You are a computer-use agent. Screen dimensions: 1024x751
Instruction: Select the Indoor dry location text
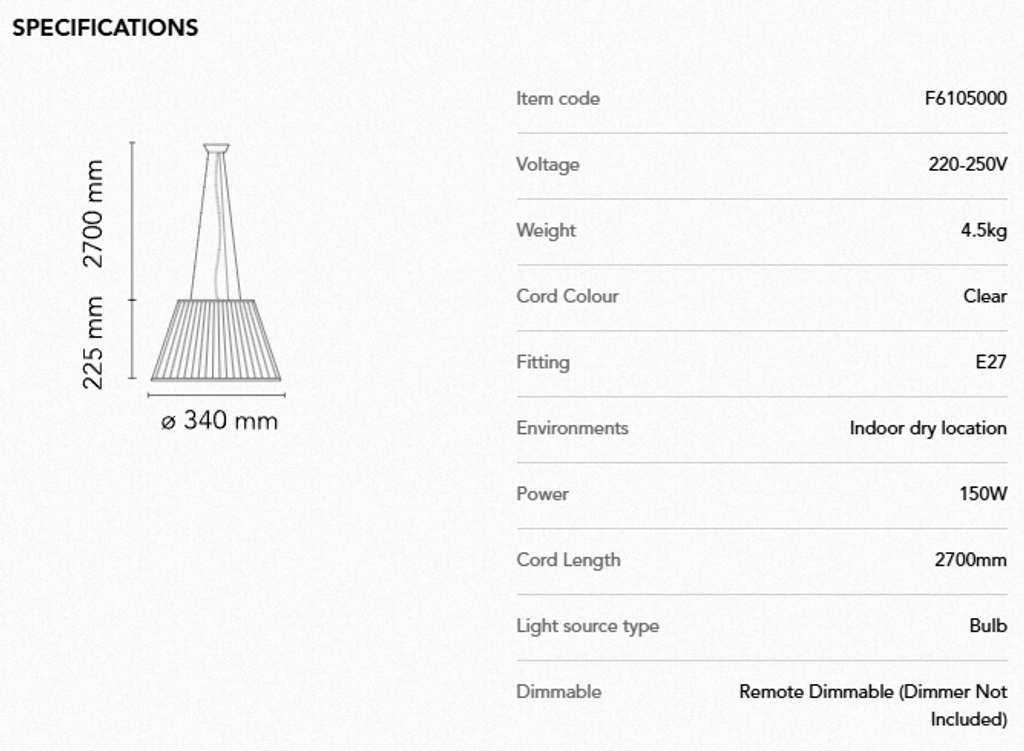[x=928, y=428]
